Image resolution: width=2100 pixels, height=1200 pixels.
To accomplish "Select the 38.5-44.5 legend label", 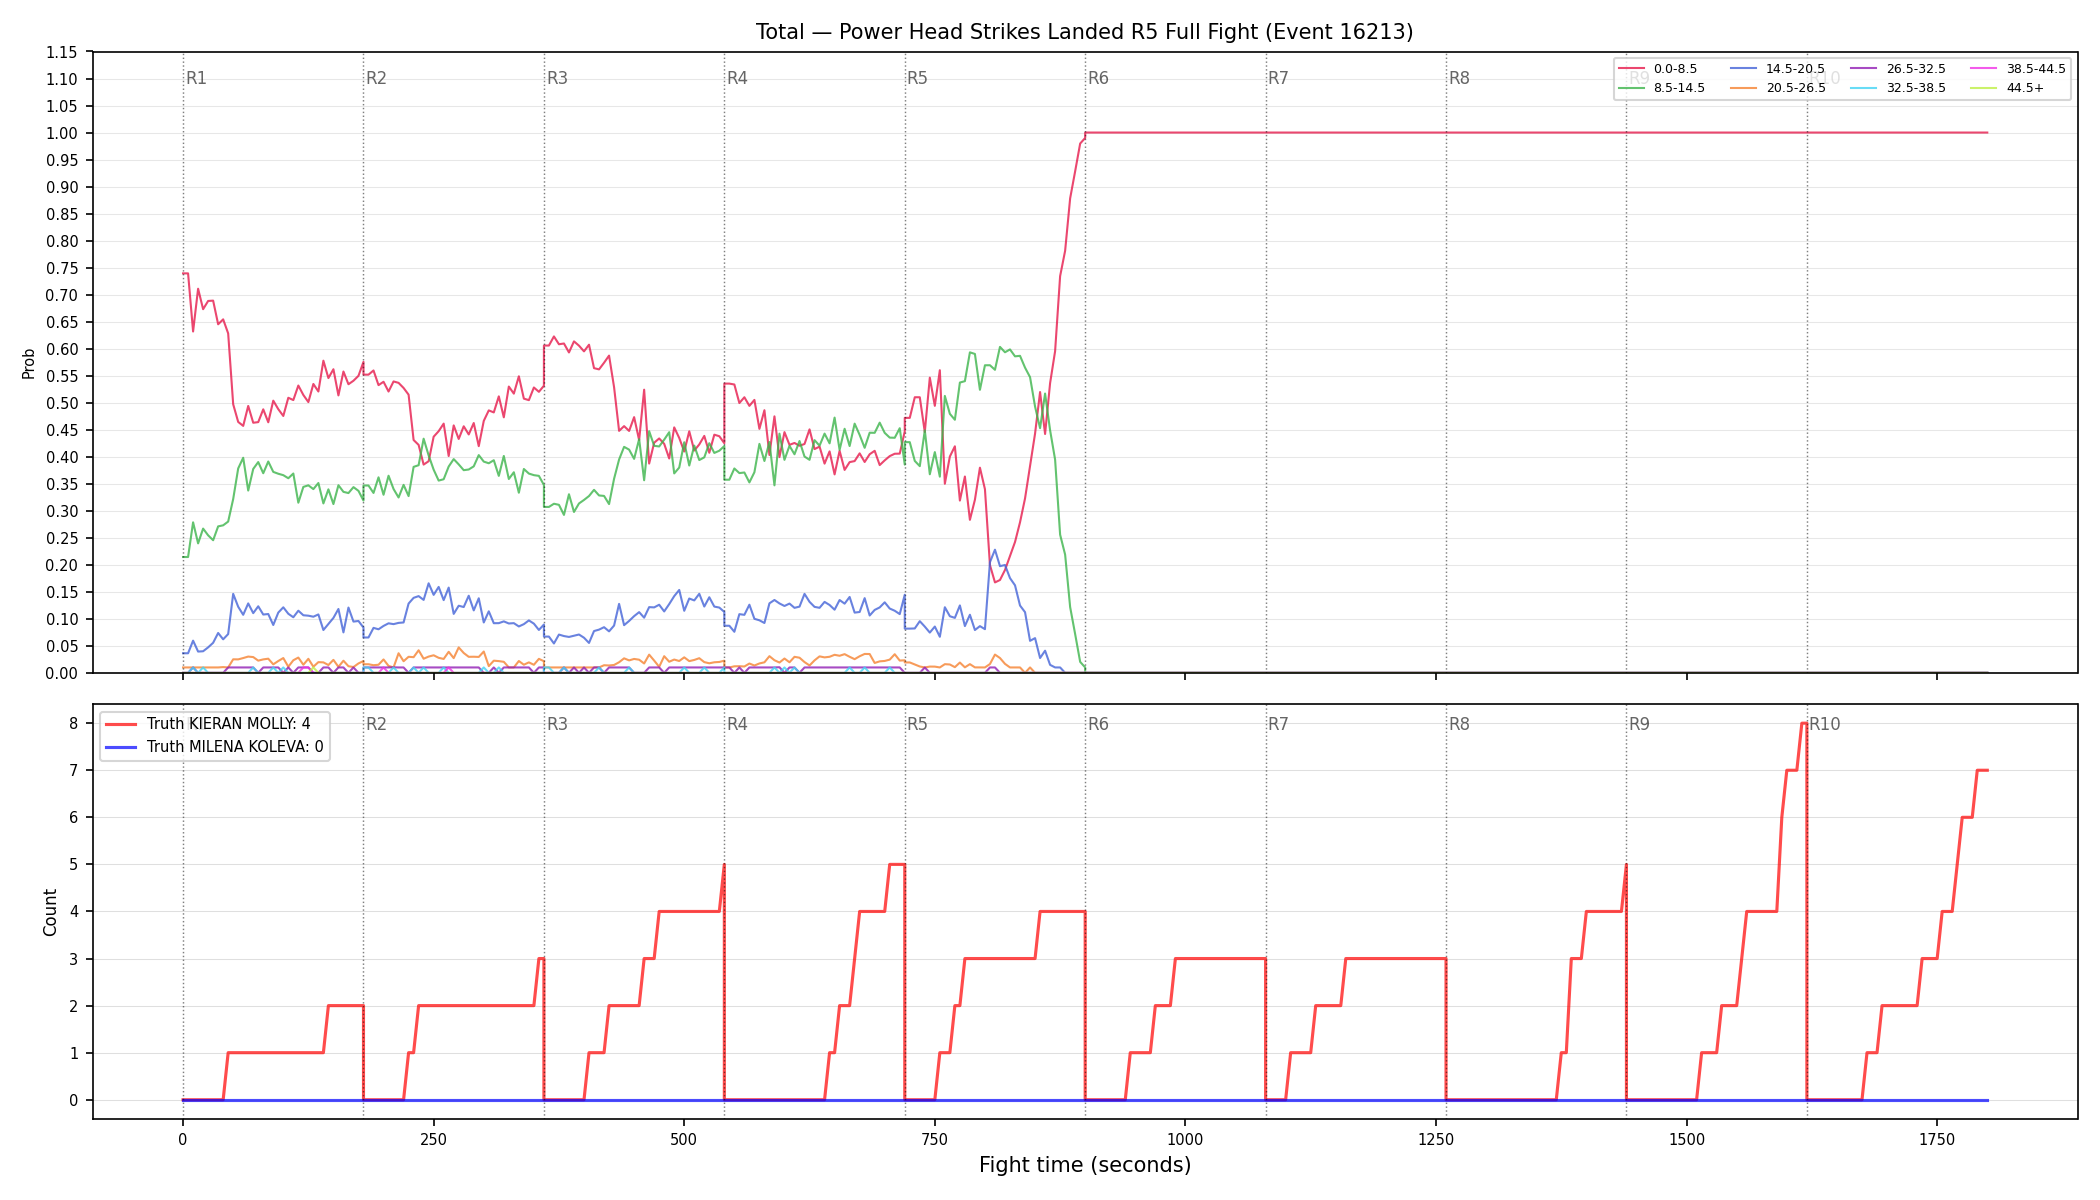I will click(x=2036, y=69).
